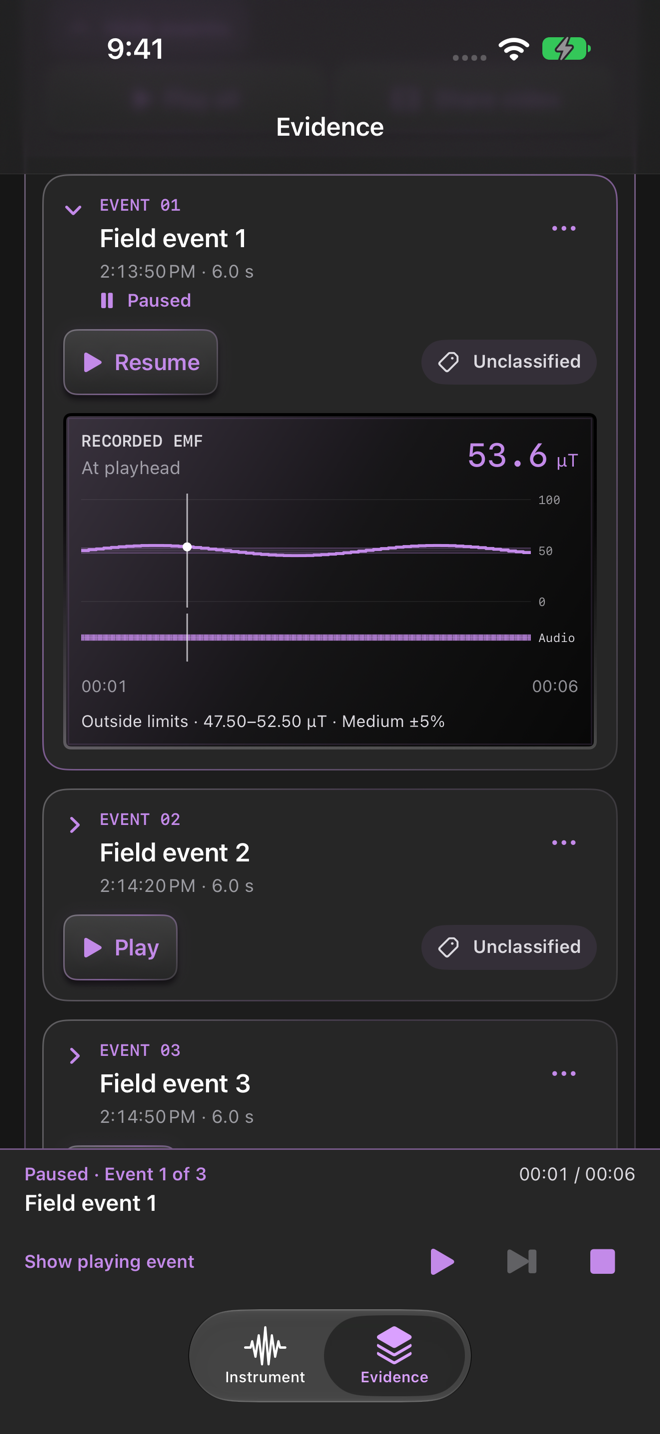660x1434 pixels.
Task: Resume playback of Field event 1
Action: [141, 362]
